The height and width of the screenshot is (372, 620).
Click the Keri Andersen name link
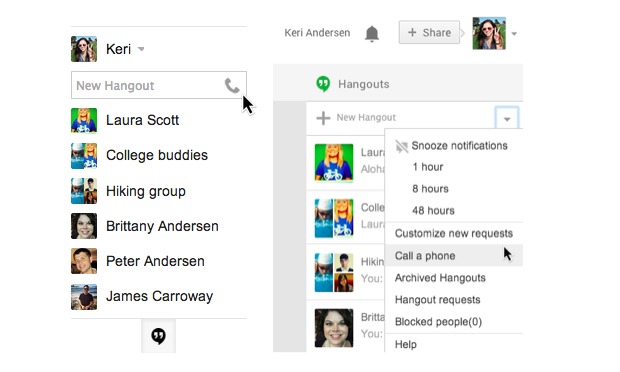click(317, 33)
